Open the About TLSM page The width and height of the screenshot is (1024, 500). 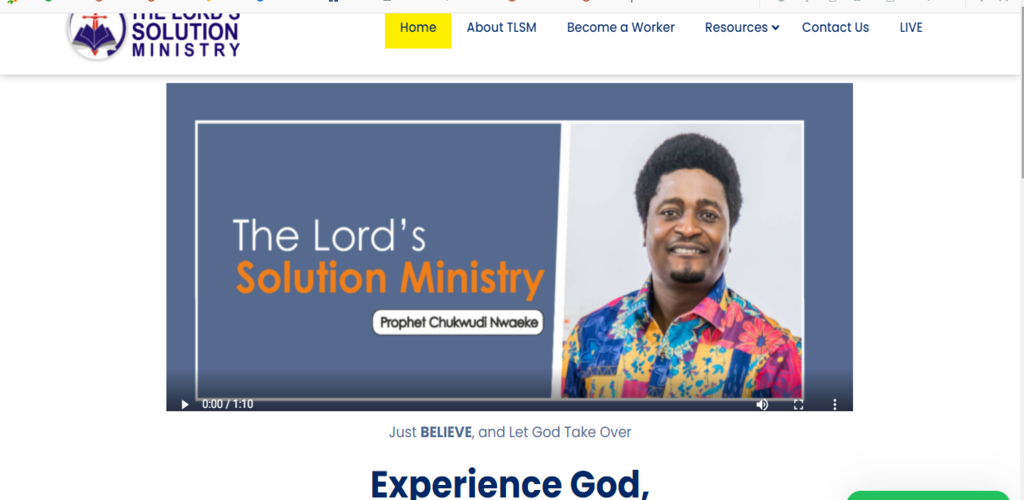(502, 27)
